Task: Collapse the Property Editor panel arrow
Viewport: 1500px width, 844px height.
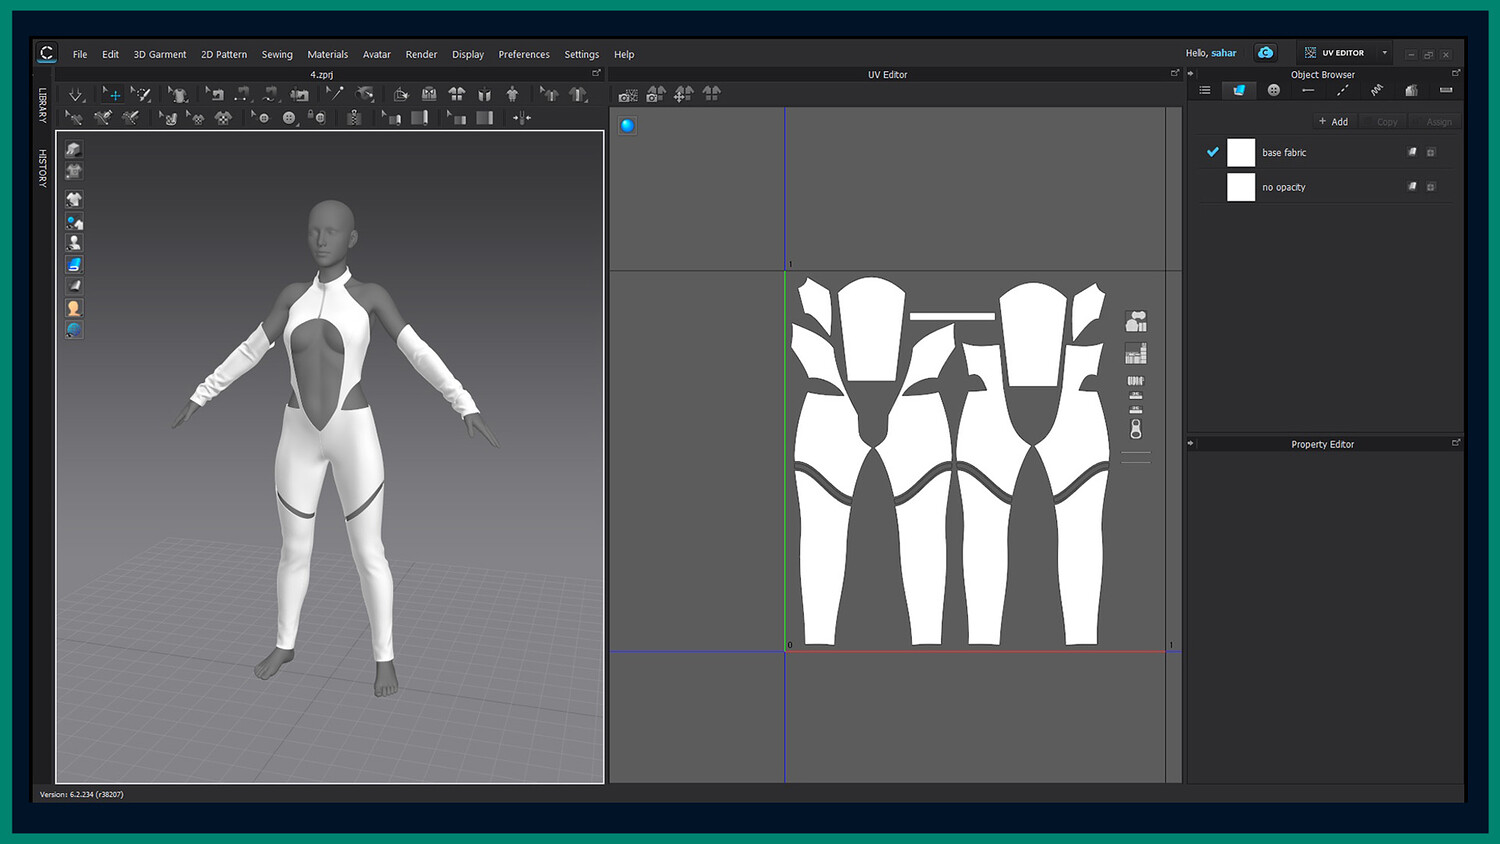Action: coord(1191,443)
